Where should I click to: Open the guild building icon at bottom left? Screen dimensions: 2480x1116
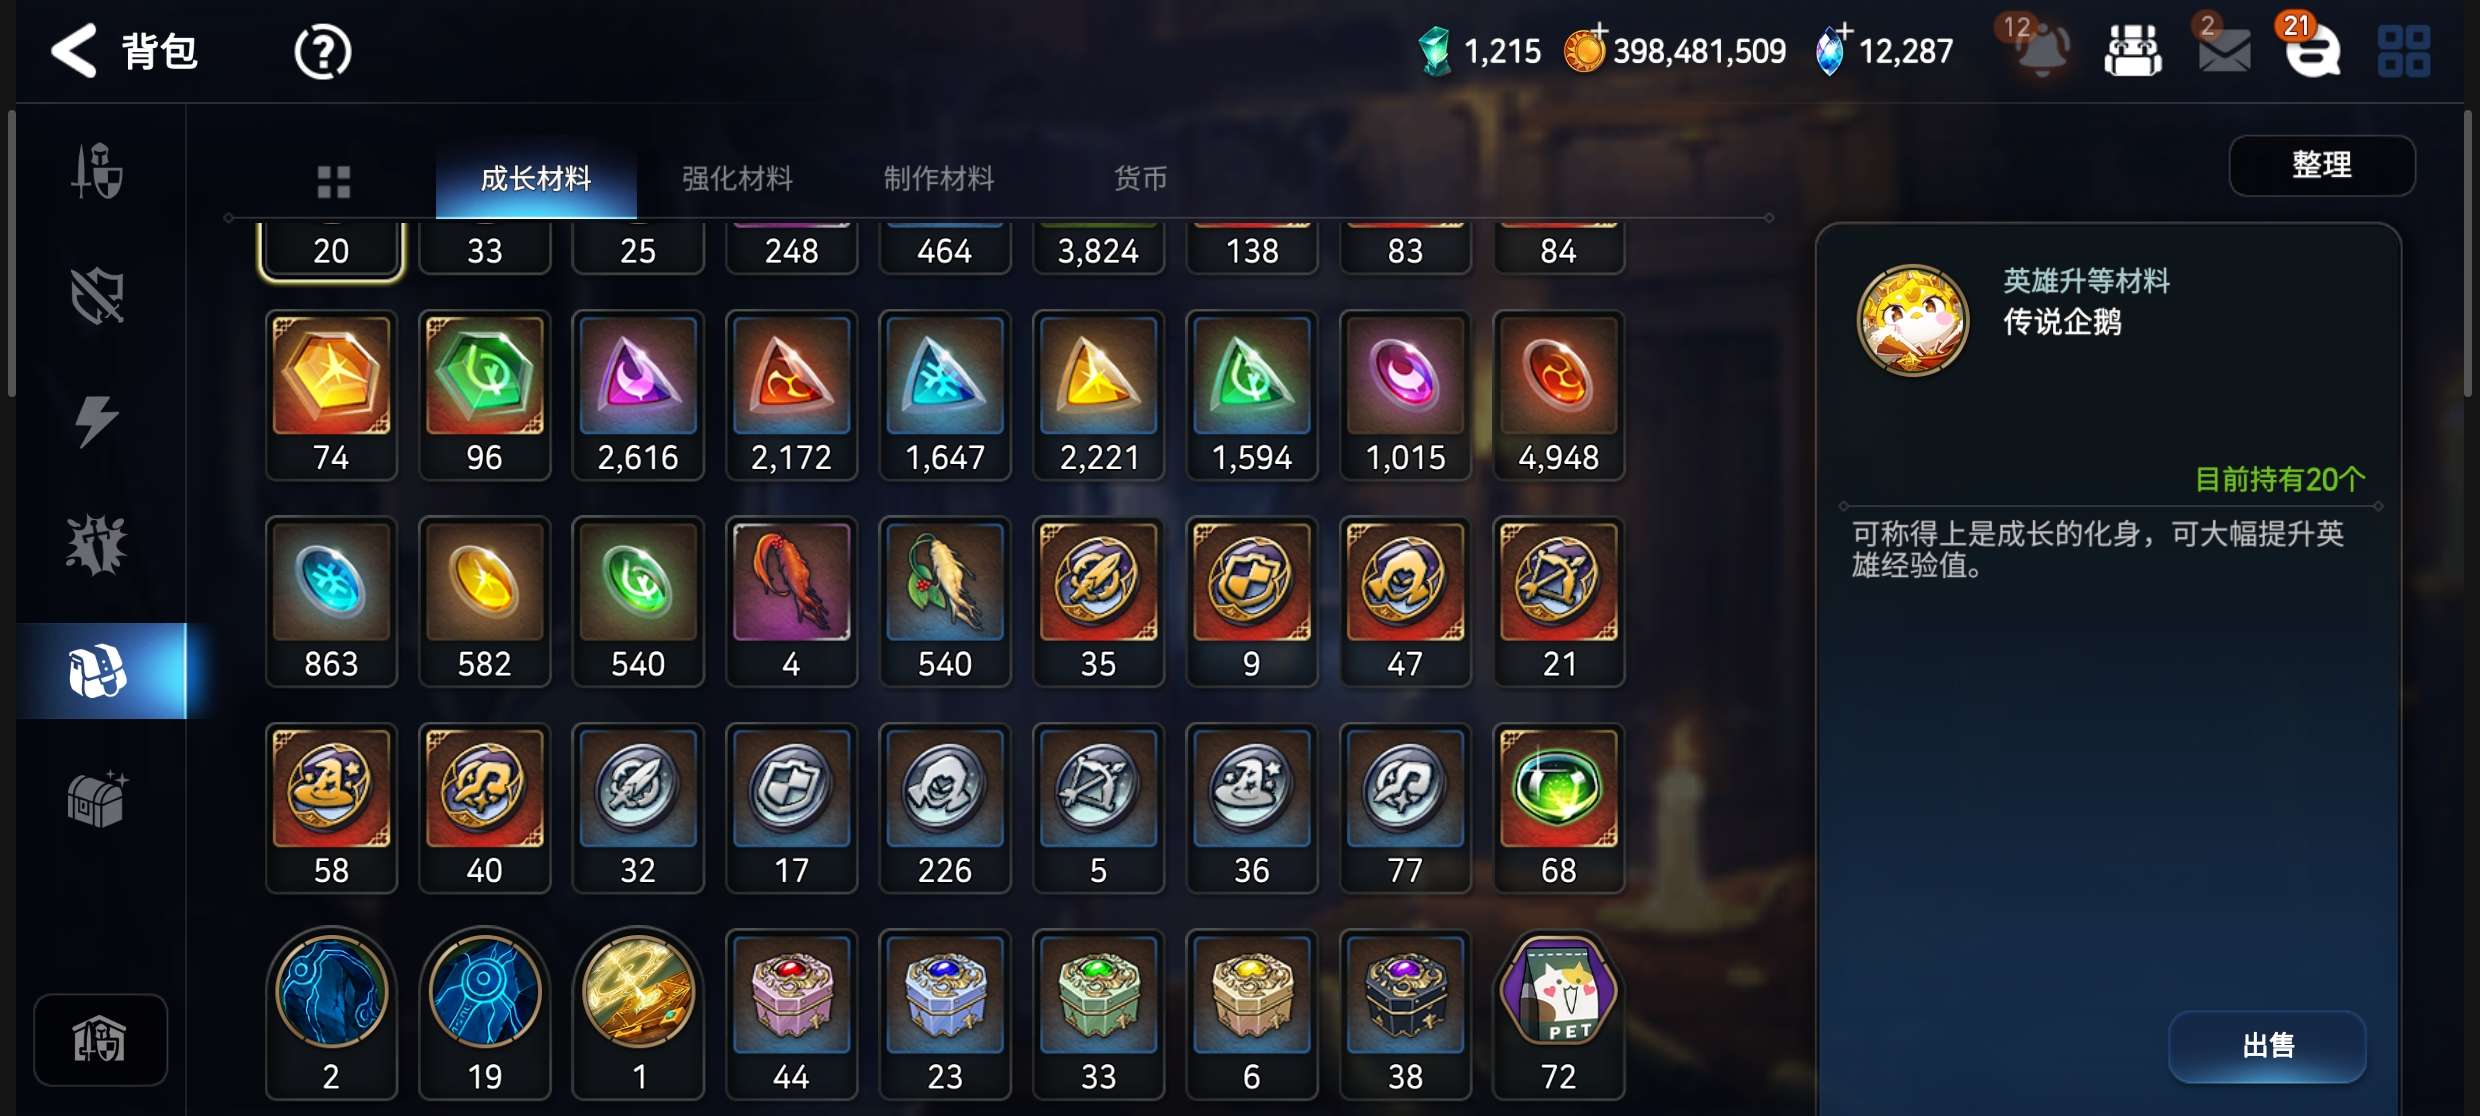click(x=100, y=1040)
